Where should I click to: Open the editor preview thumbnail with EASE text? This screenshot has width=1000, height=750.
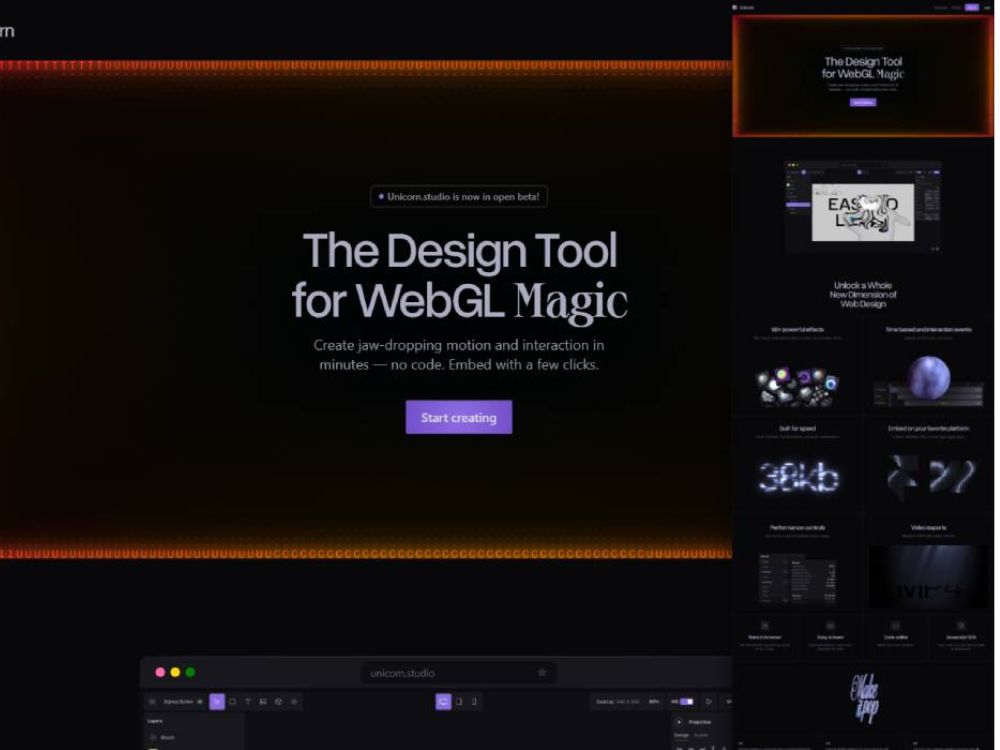tap(862, 207)
